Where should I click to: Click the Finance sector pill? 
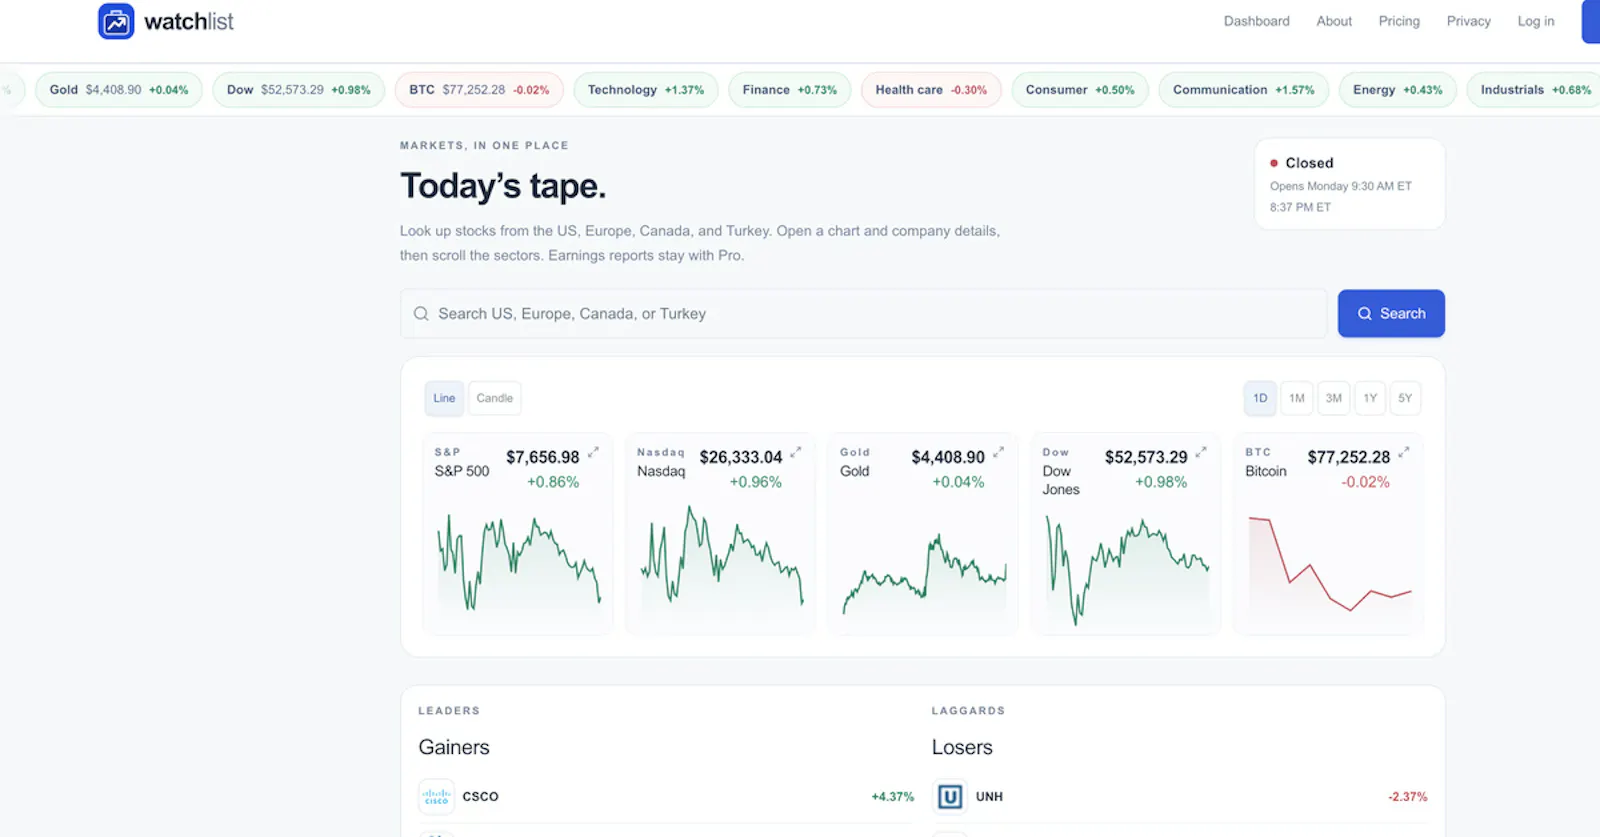coord(790,90)
